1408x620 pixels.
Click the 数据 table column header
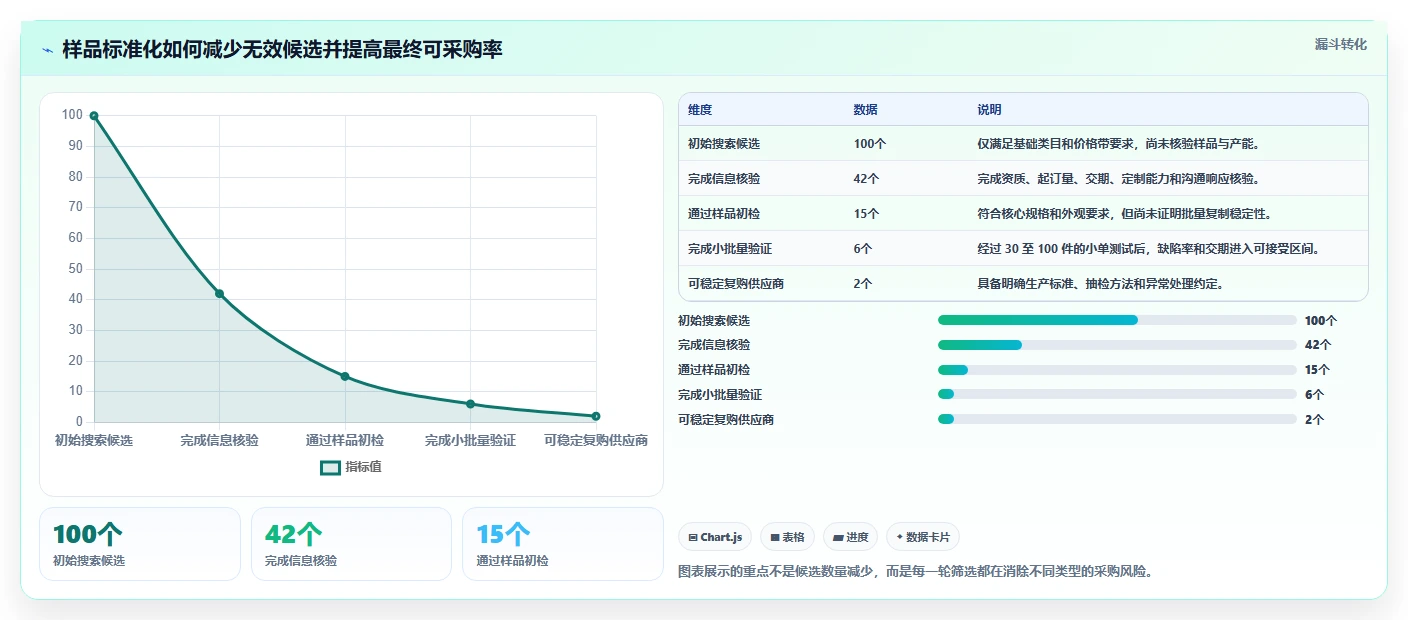pyautogui.click(x=866, y=110)
